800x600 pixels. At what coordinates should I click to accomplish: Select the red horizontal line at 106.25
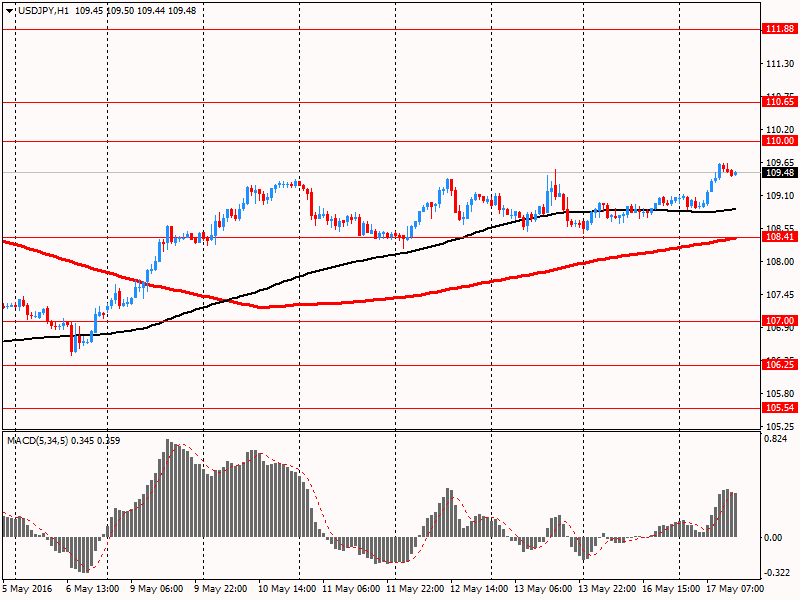382,365
